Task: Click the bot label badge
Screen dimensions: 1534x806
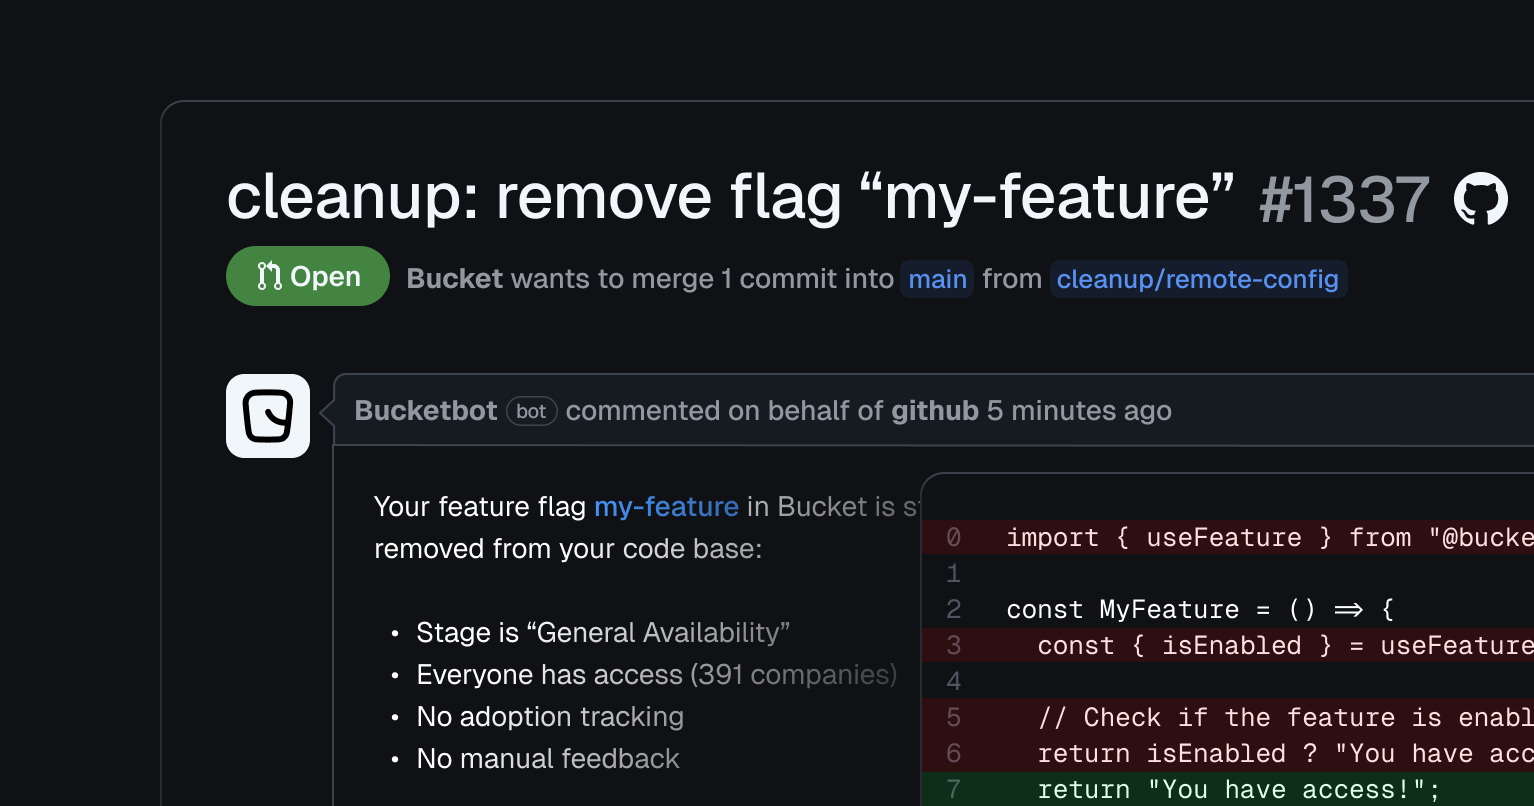Action: [531, 411]
